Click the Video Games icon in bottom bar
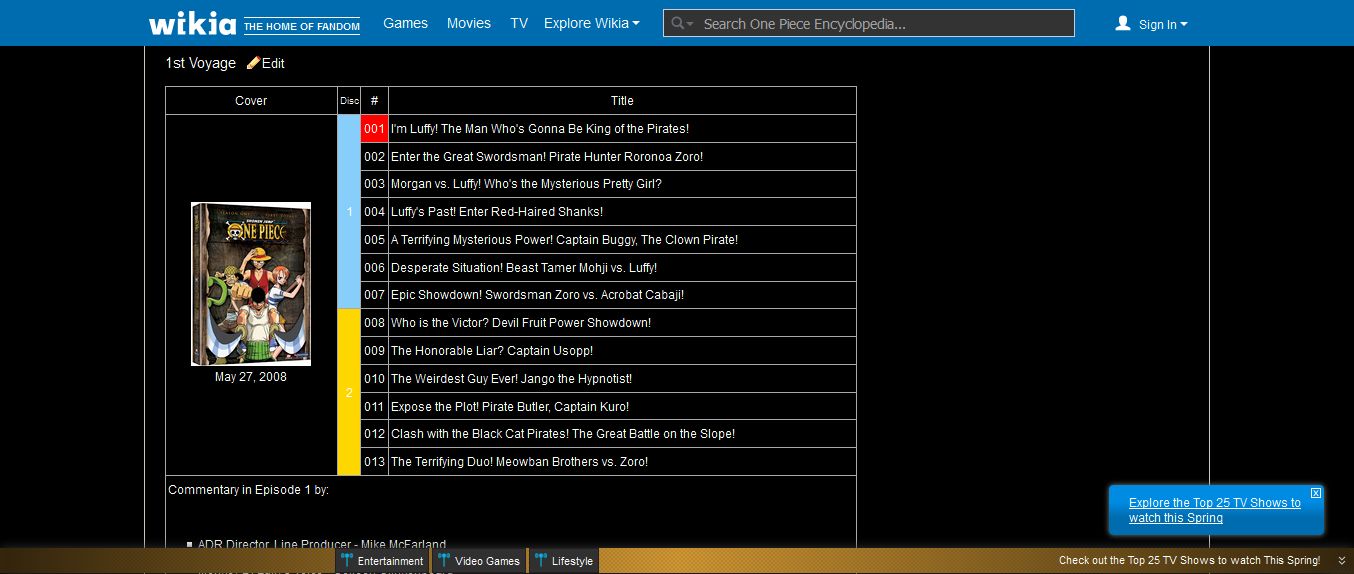Viewport: 1354px width, 574px height. tap(444, 560)
